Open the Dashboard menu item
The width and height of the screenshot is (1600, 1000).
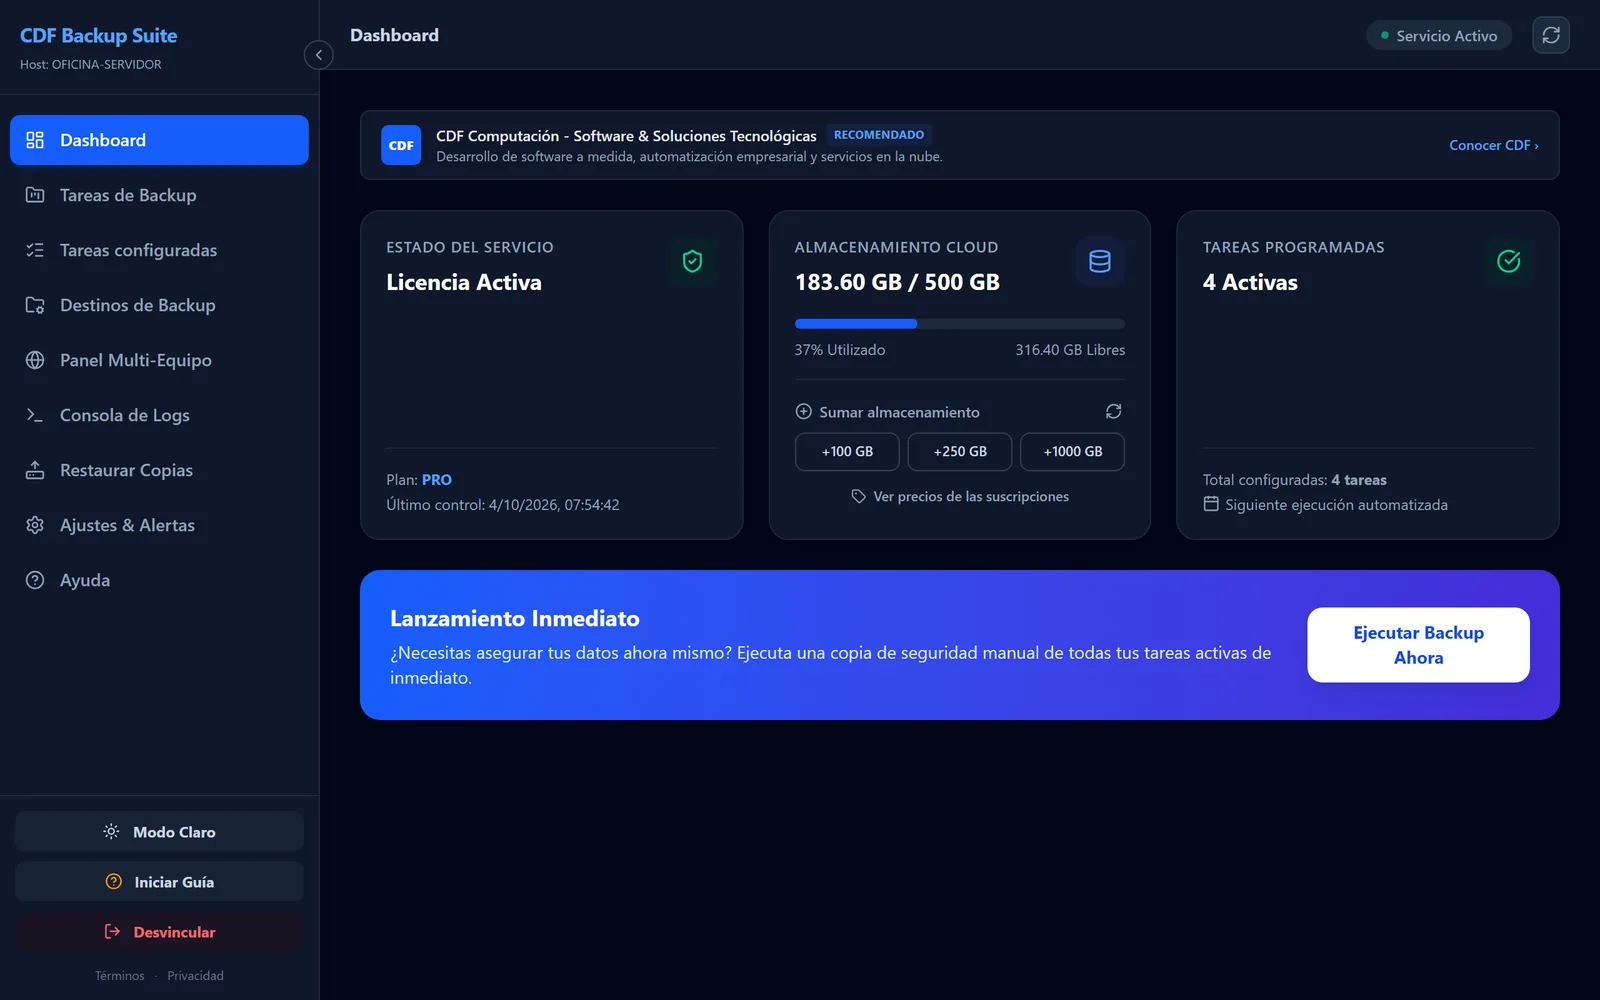tap(159, 140)
